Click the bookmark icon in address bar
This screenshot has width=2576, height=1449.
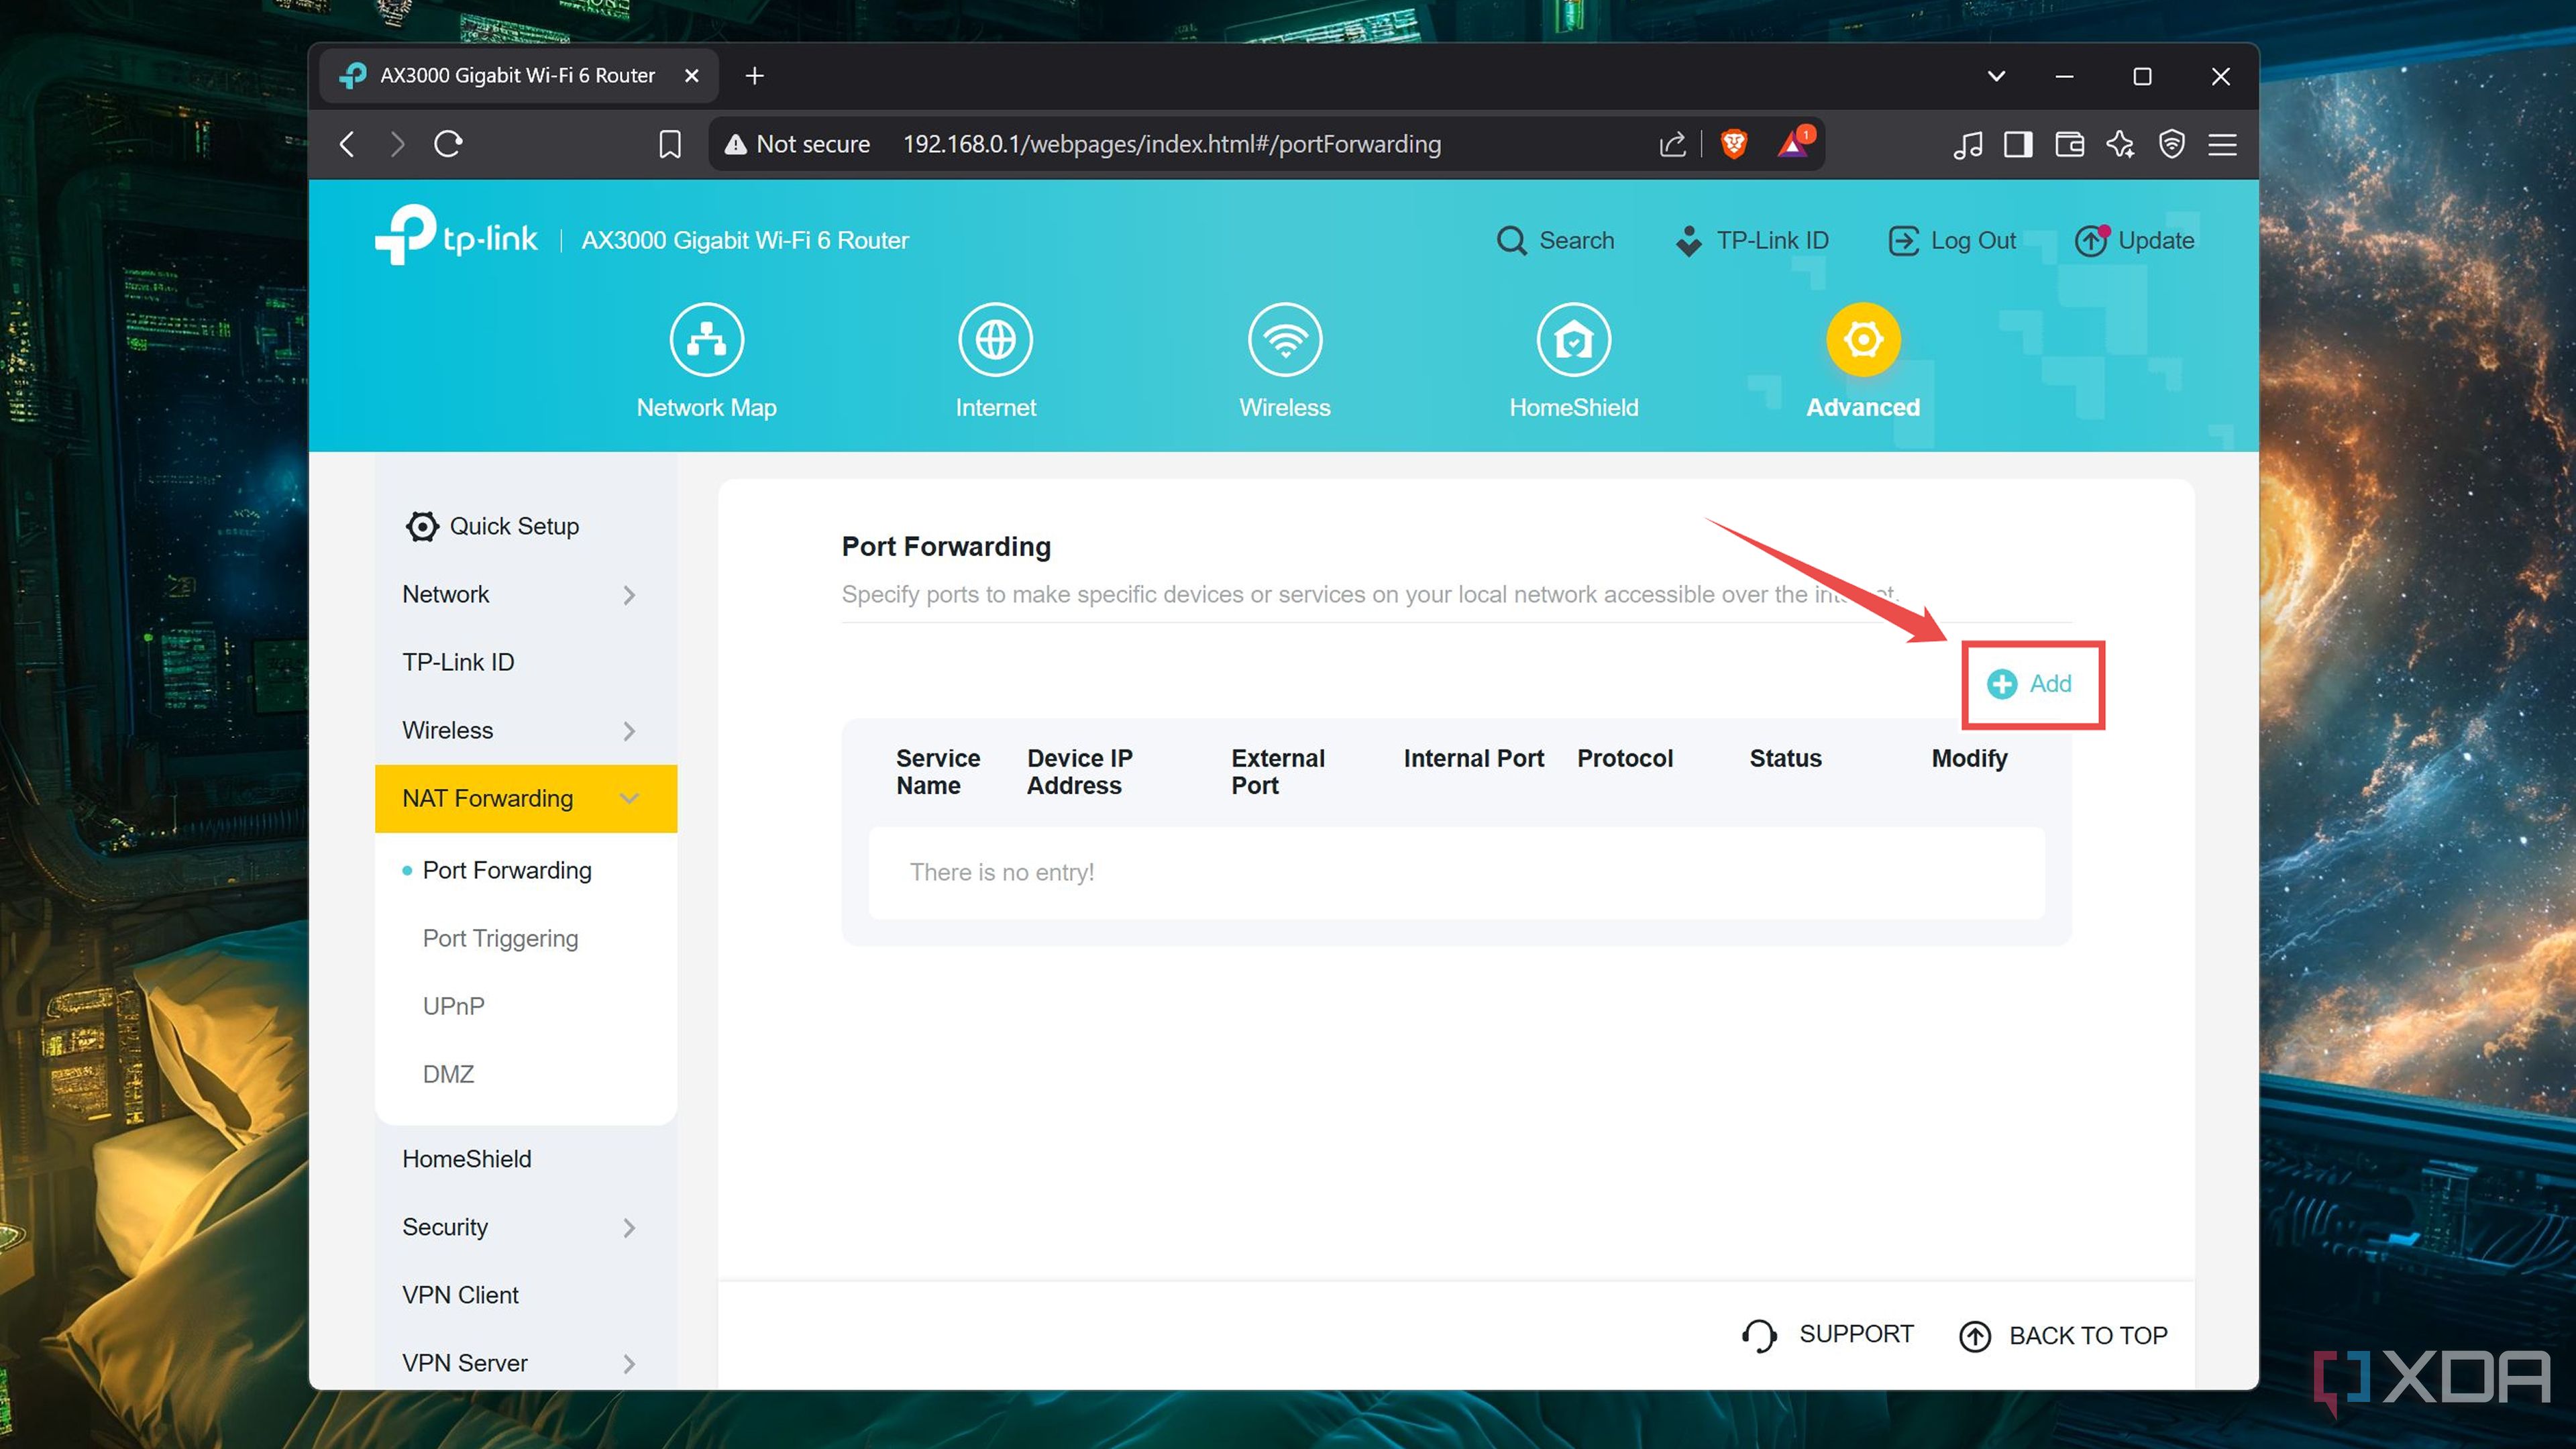669,144
